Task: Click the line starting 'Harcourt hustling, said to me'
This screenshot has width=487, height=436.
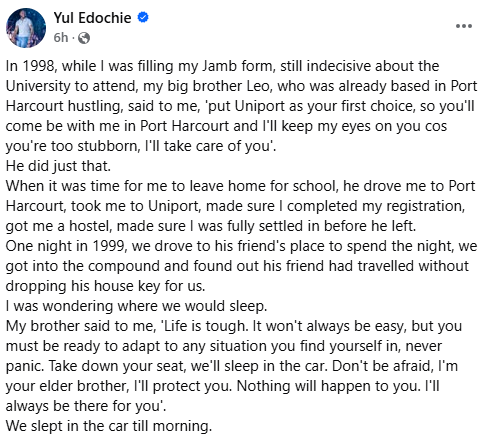Action: 240,106
